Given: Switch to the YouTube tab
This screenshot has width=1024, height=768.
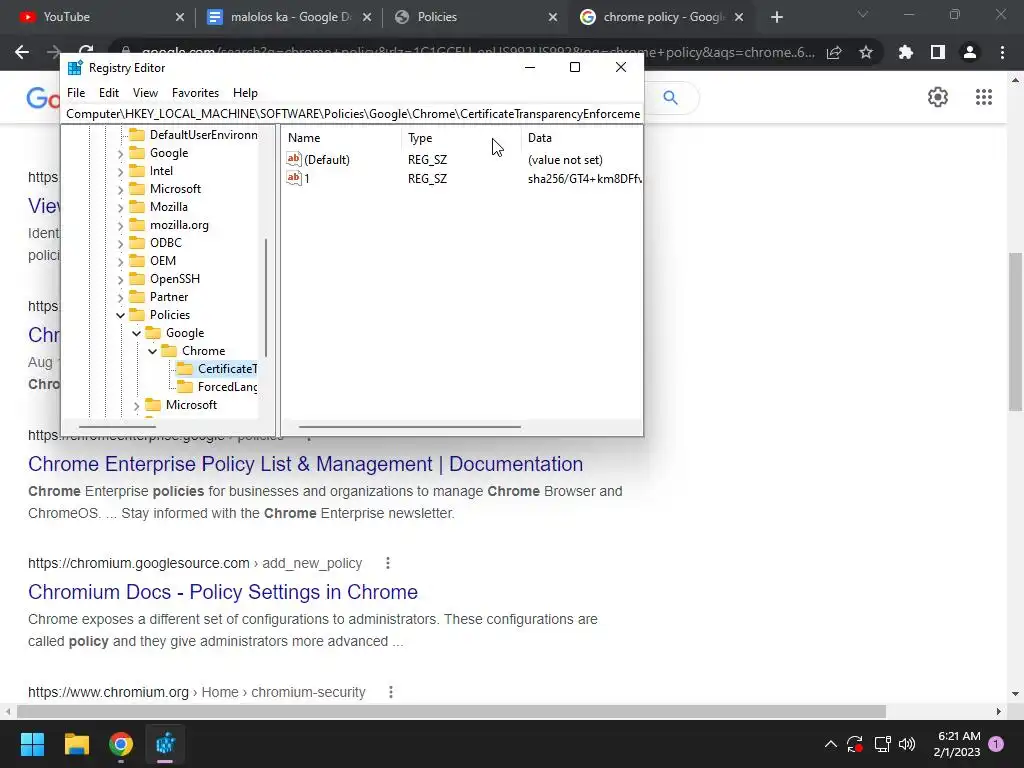Looking at the screenshot, I should [98, 17].
